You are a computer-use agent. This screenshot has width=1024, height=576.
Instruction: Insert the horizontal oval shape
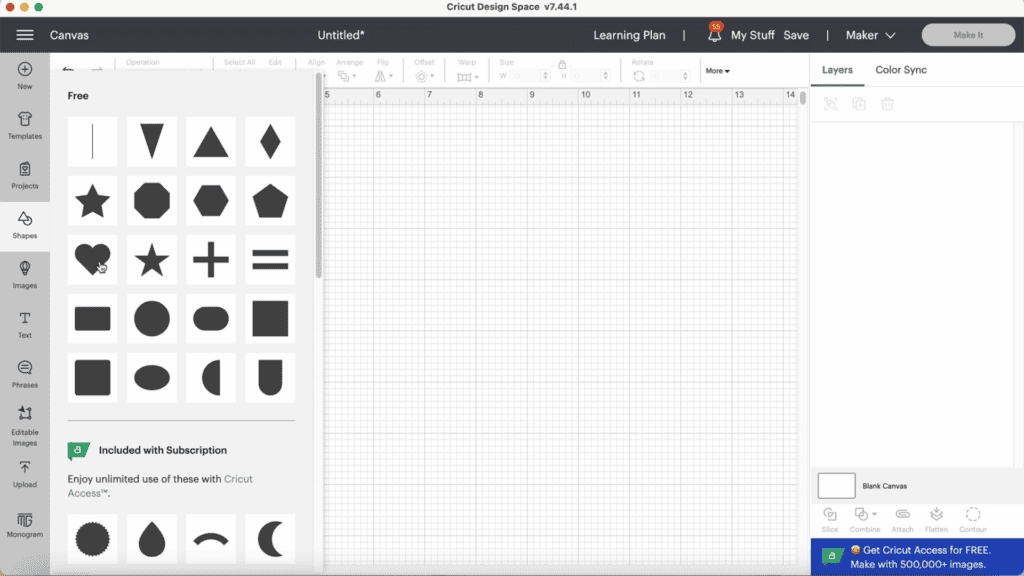(x=152, y=377)
